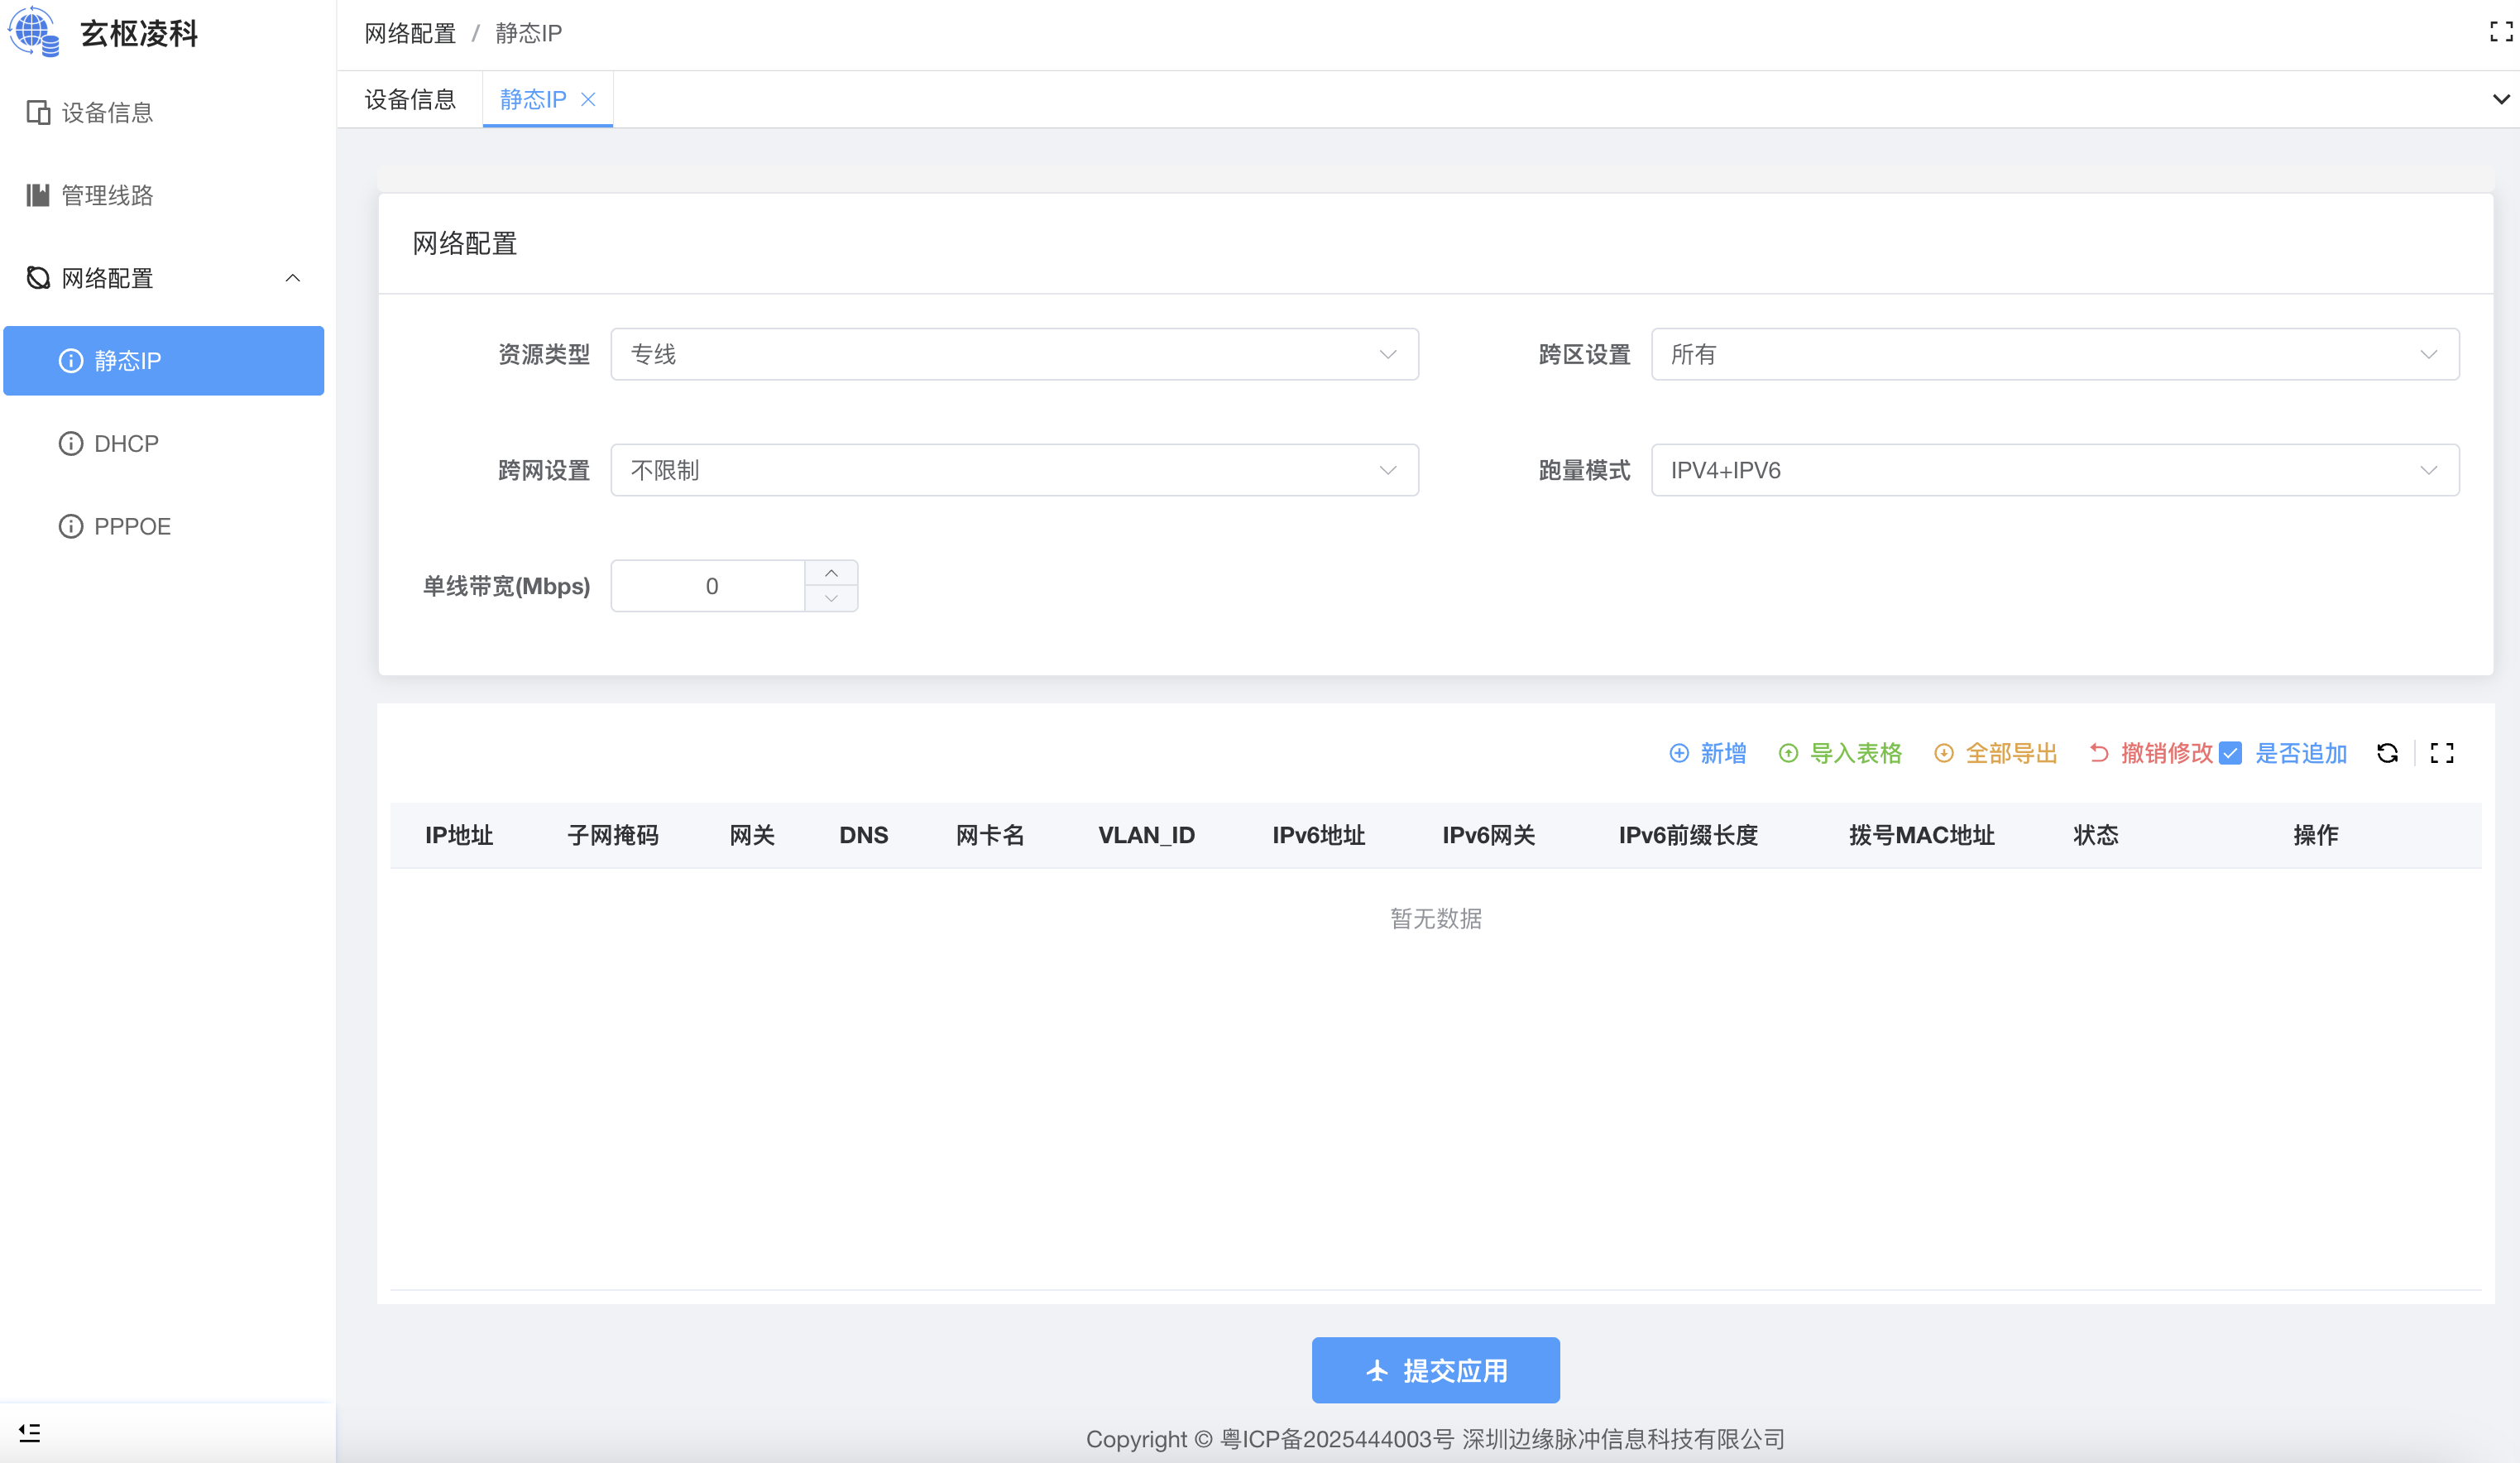The height and width of the screenshot is (1463, 2520).
Task: Toggle the 是否追加 checkbox
Action: [x=2230, y=753]
